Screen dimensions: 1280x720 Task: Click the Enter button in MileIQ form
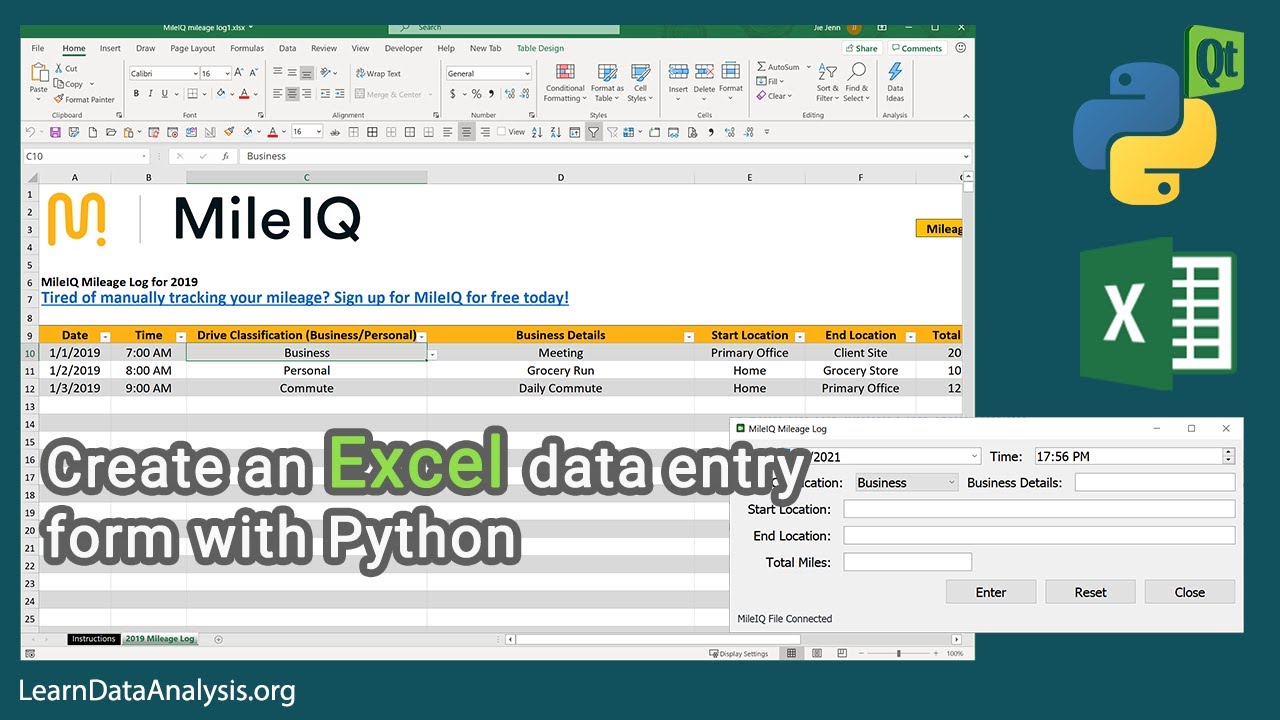(991, 592)
